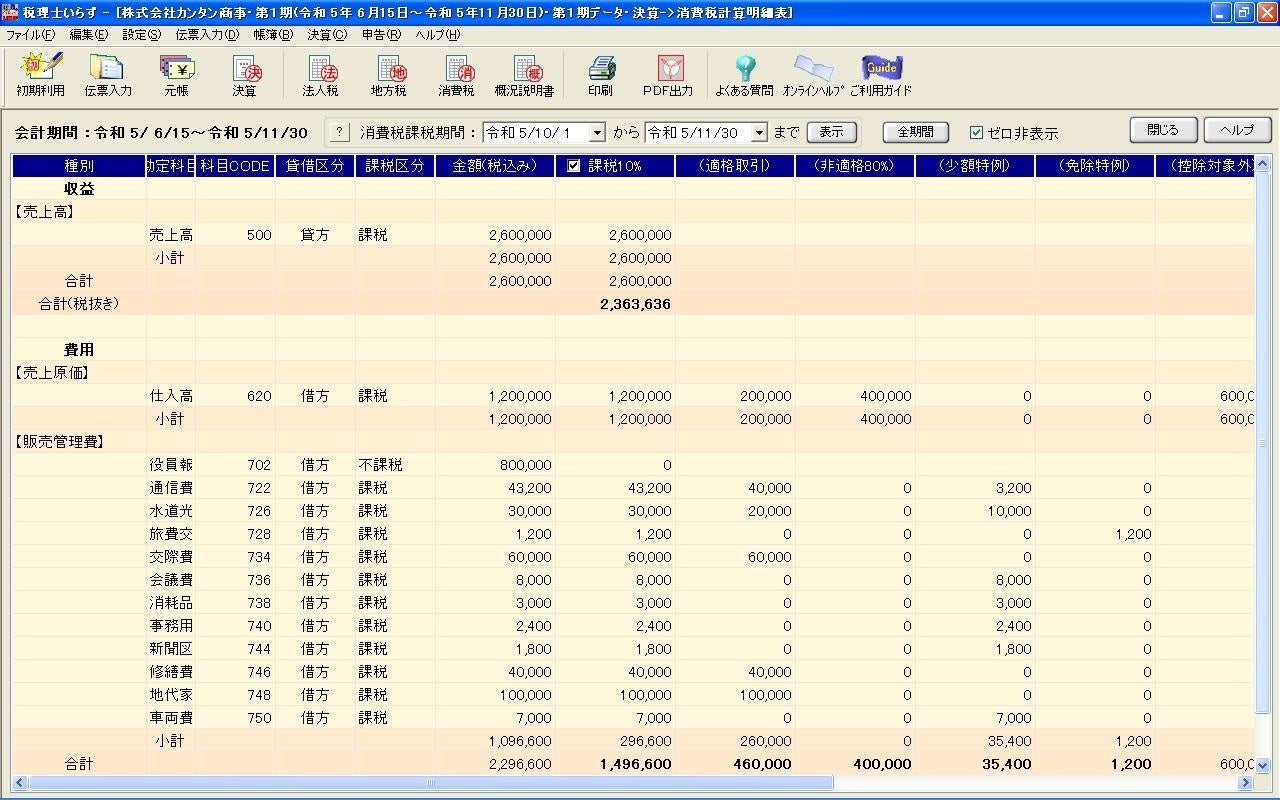This screenshot has width=1280, height=800.
Task: Click the 閉じる button
Action: tap(1163, 130)
